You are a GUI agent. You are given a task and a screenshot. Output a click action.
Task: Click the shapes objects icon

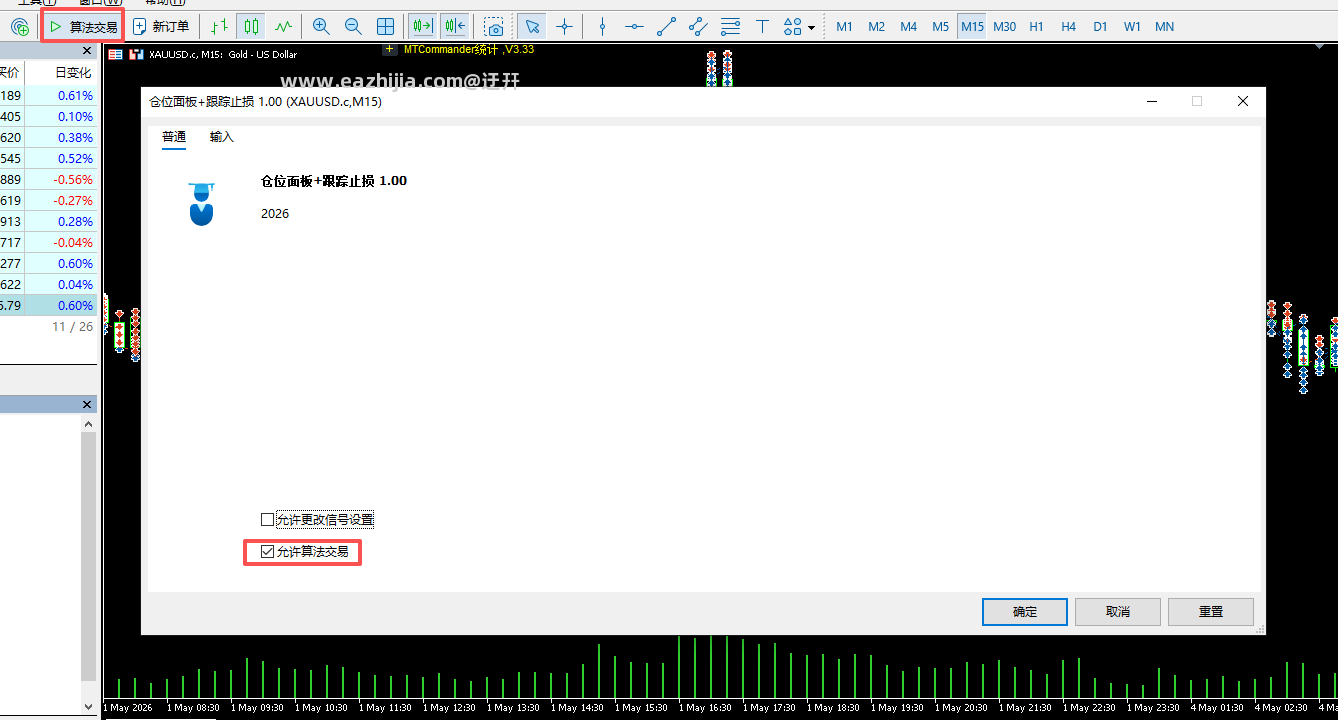[x=792, y=27]
